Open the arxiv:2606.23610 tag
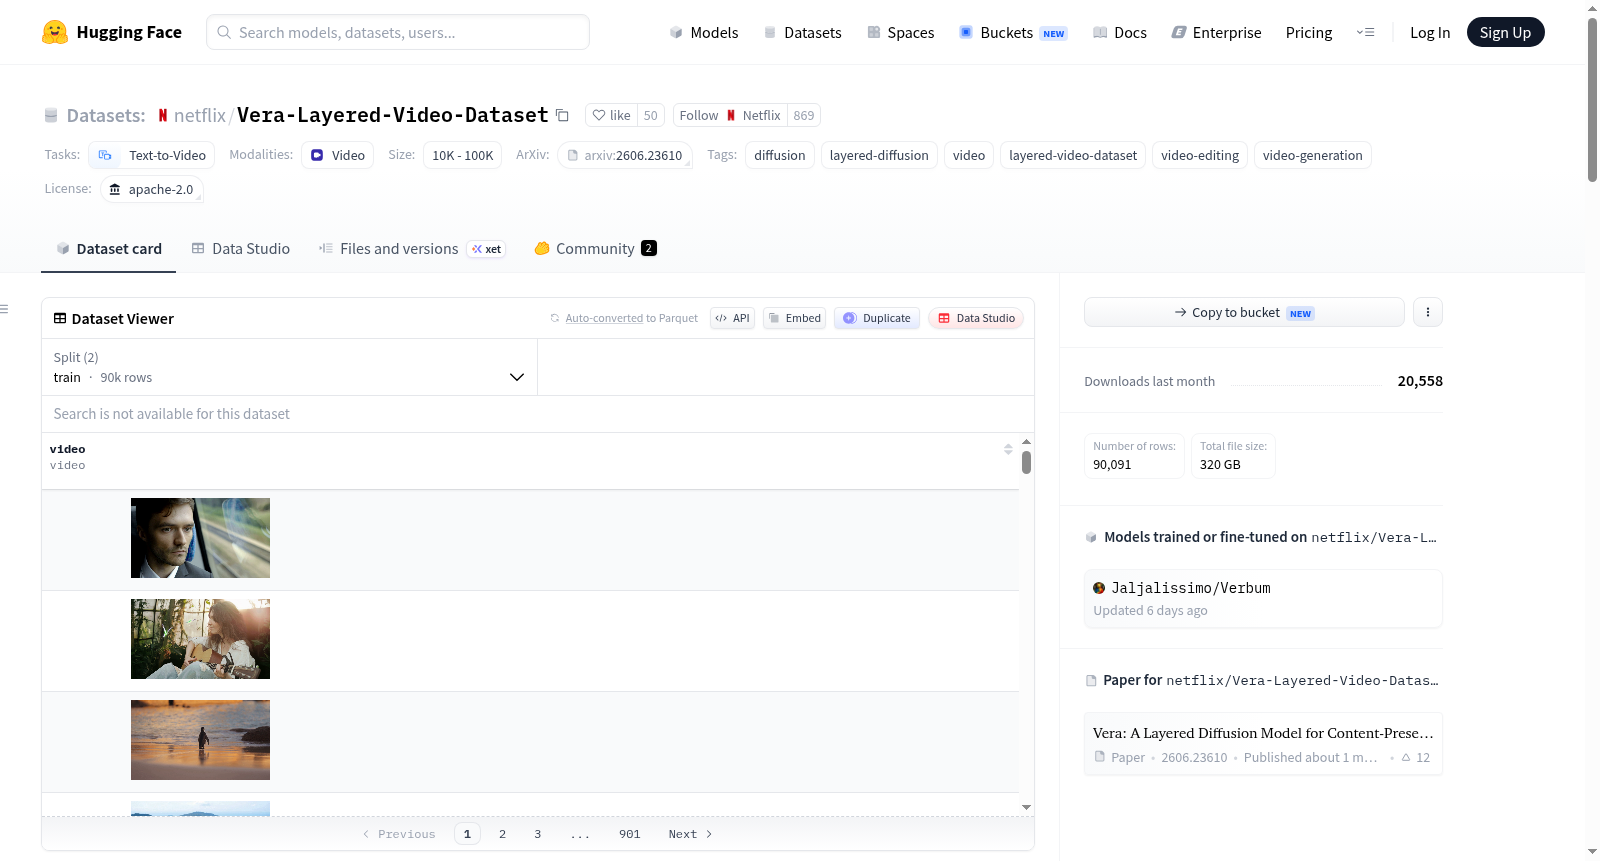This screenshot has width=1600, height=861. (x=625, y=155)
